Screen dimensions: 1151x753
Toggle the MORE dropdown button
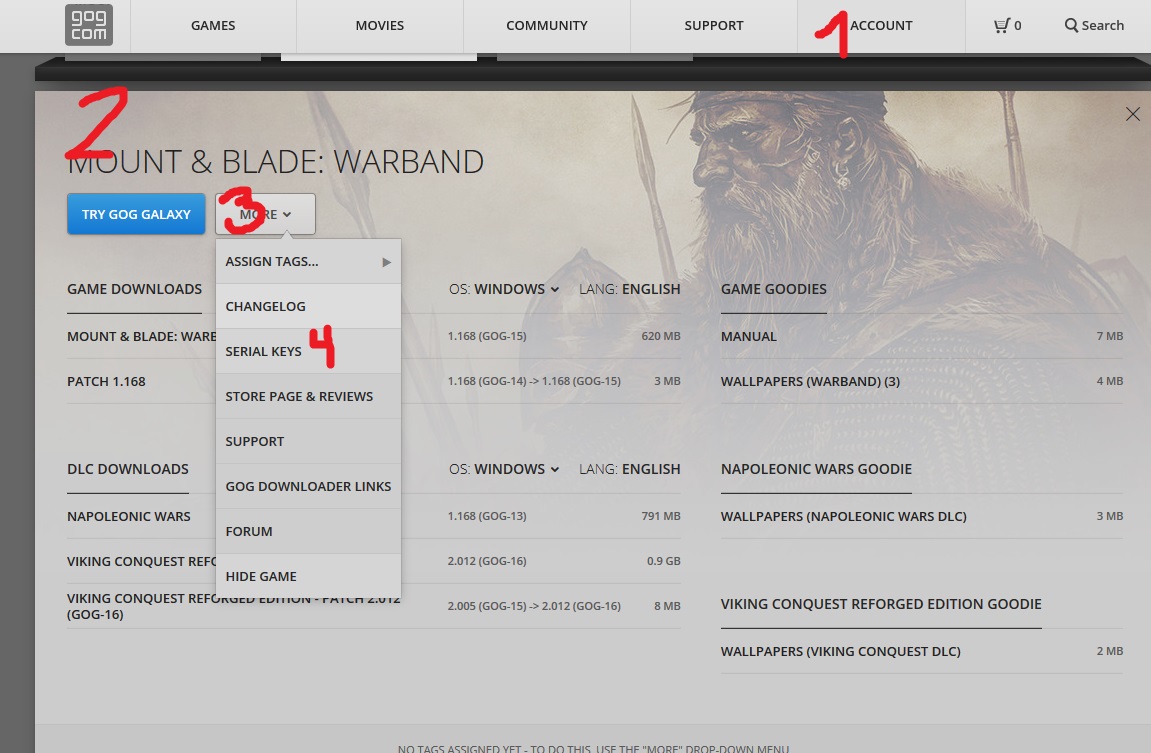point(265,214)
